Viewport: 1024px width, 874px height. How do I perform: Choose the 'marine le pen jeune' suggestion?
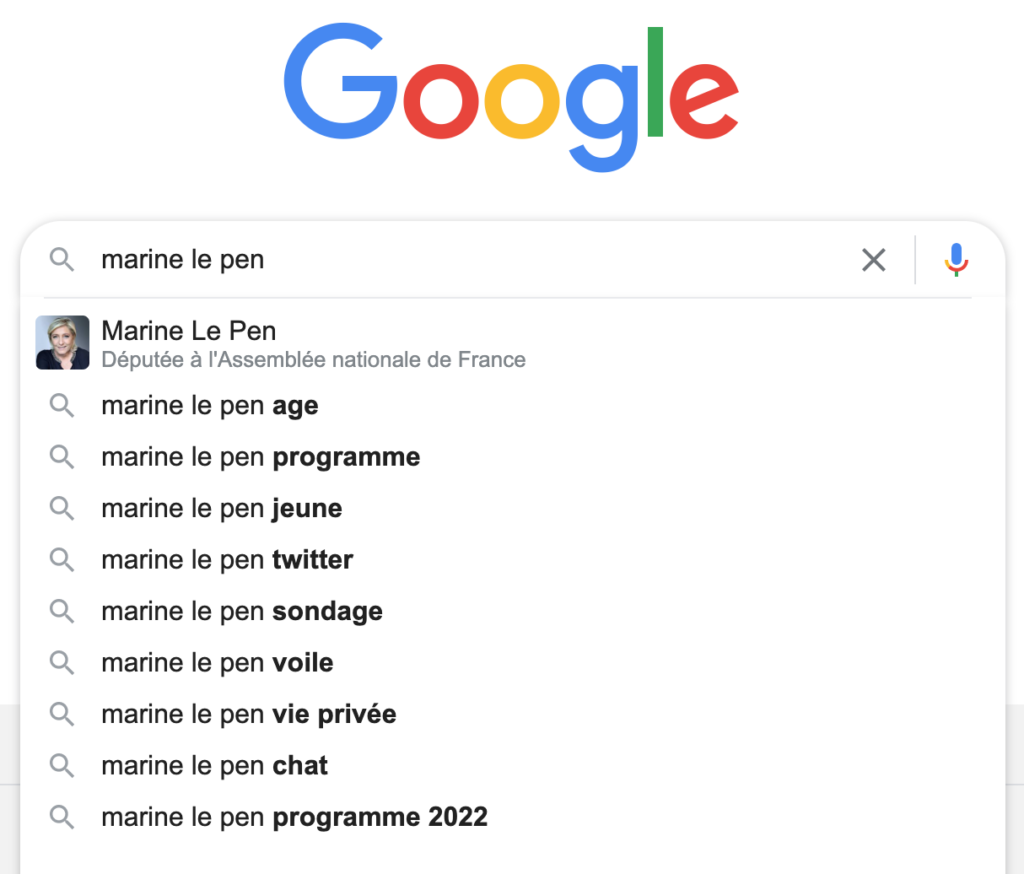(513, 508)
